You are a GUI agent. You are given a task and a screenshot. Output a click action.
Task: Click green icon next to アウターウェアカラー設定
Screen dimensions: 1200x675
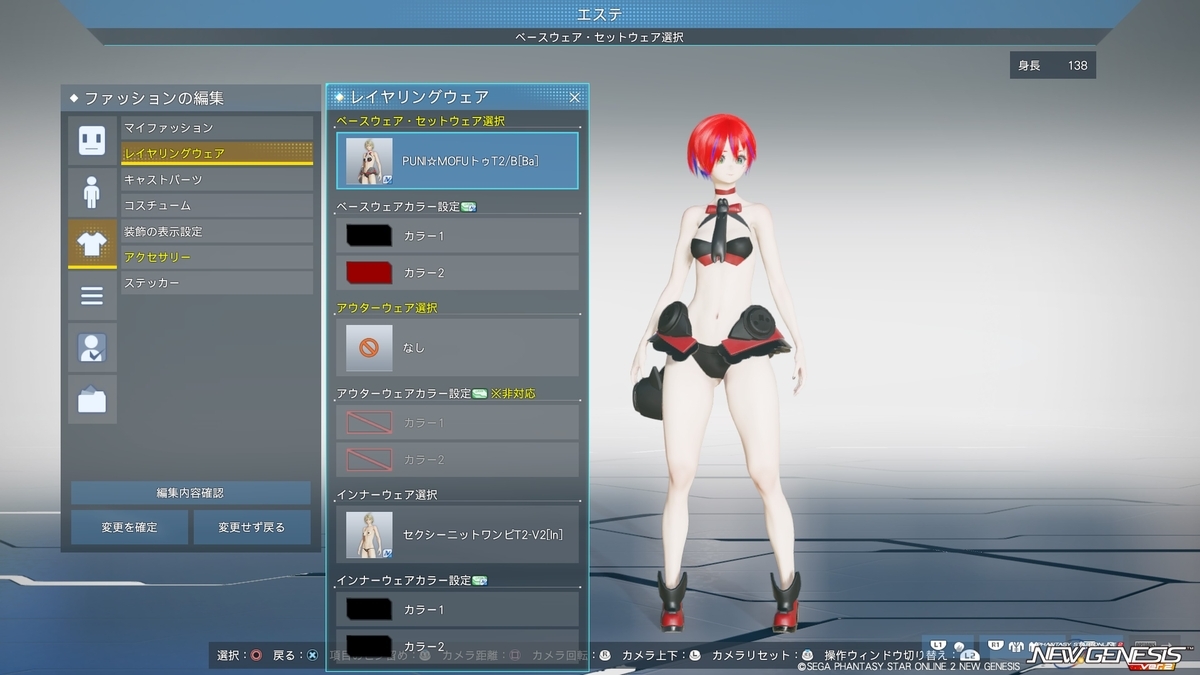click(479, 394)
